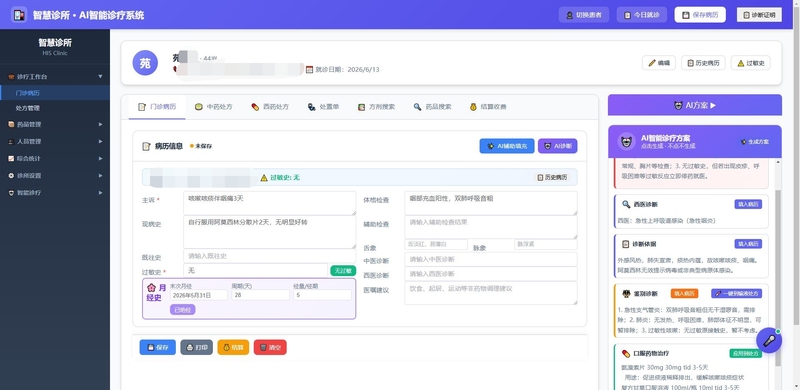Click the 既往史 input field
Image resolution: width=800 pixels, height=390 pixels.
point(269,256)
